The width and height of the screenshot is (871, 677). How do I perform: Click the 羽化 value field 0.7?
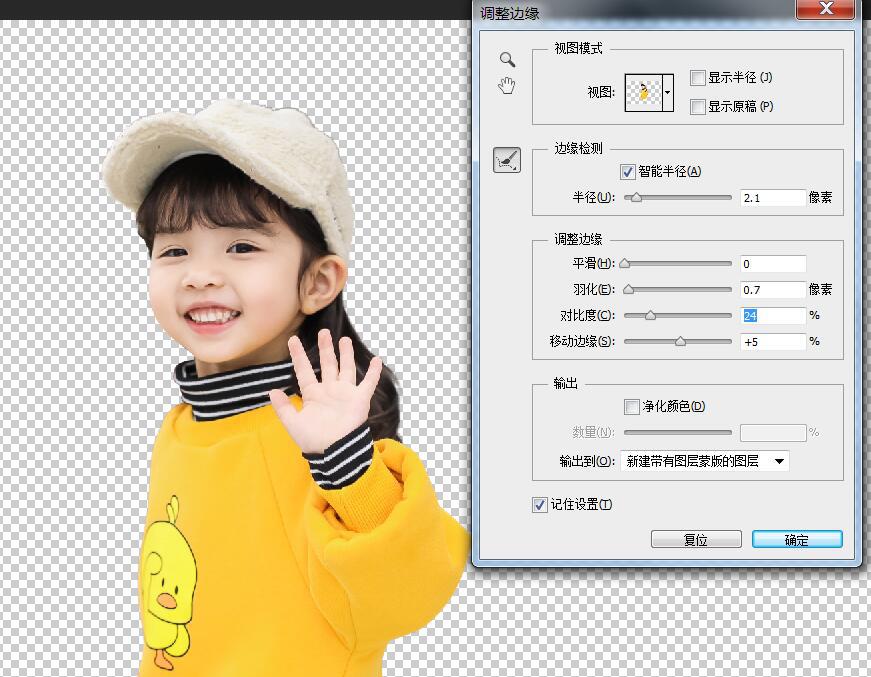pos(773,289)
